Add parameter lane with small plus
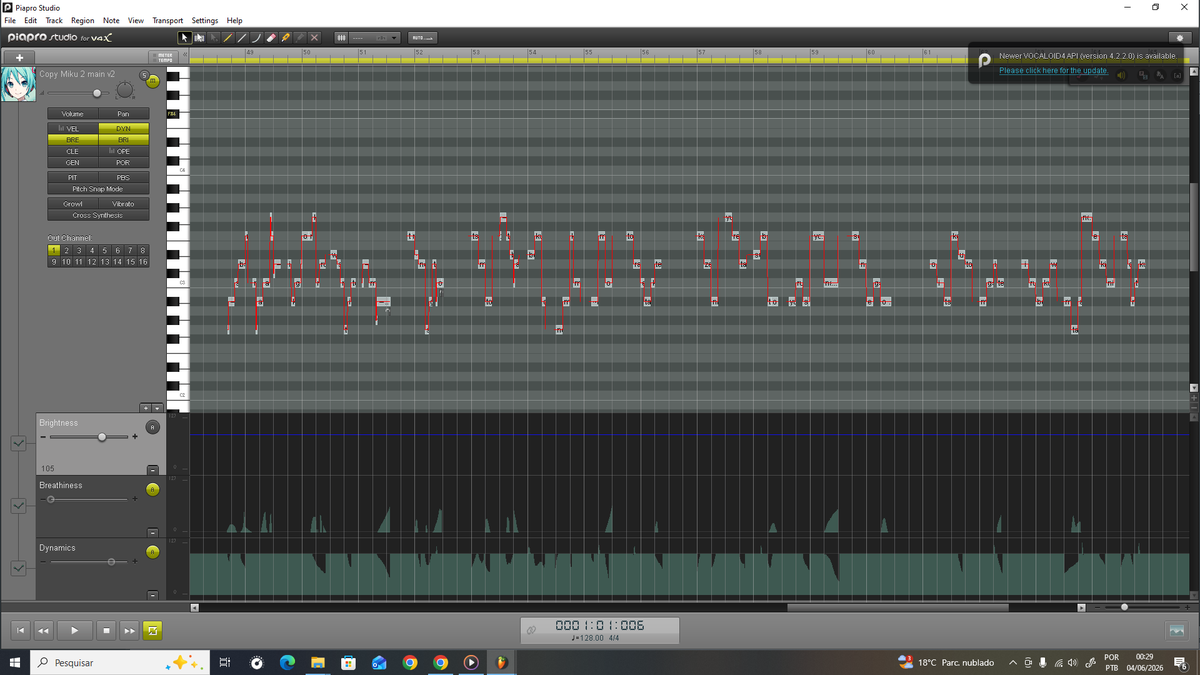This screenshot has width=1200, height=675. 145,407
